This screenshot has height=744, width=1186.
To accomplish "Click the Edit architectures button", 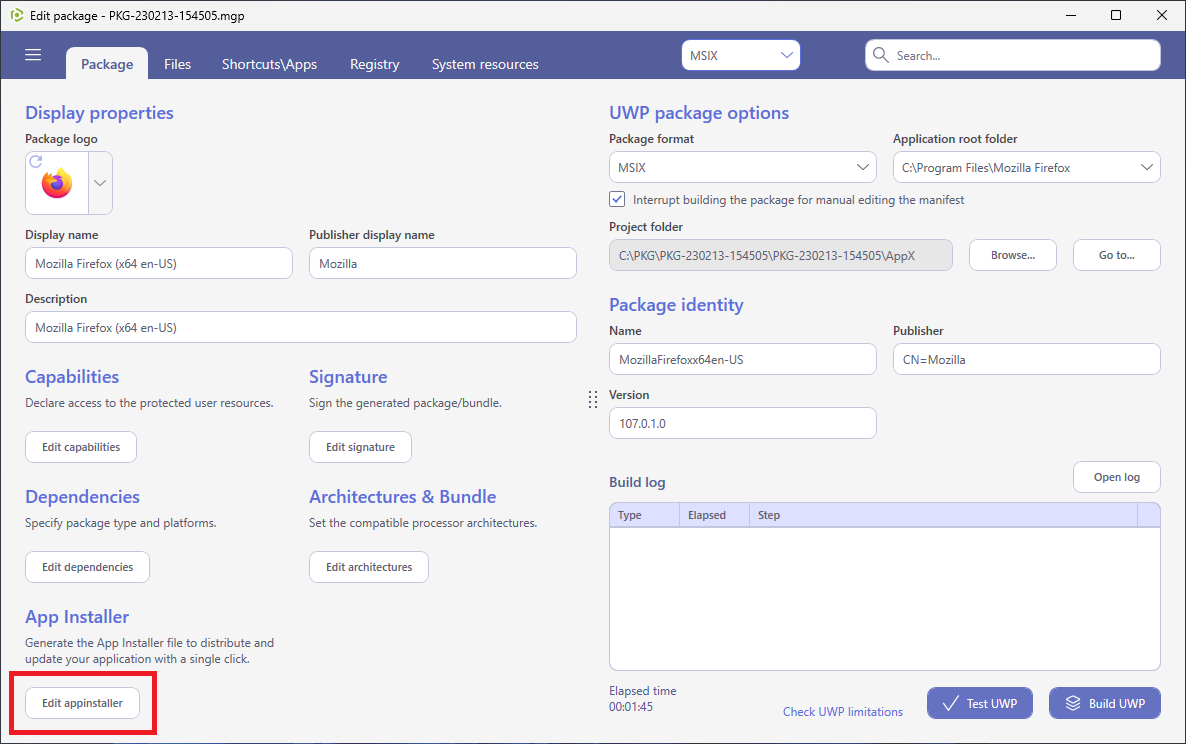I will 368,567.
